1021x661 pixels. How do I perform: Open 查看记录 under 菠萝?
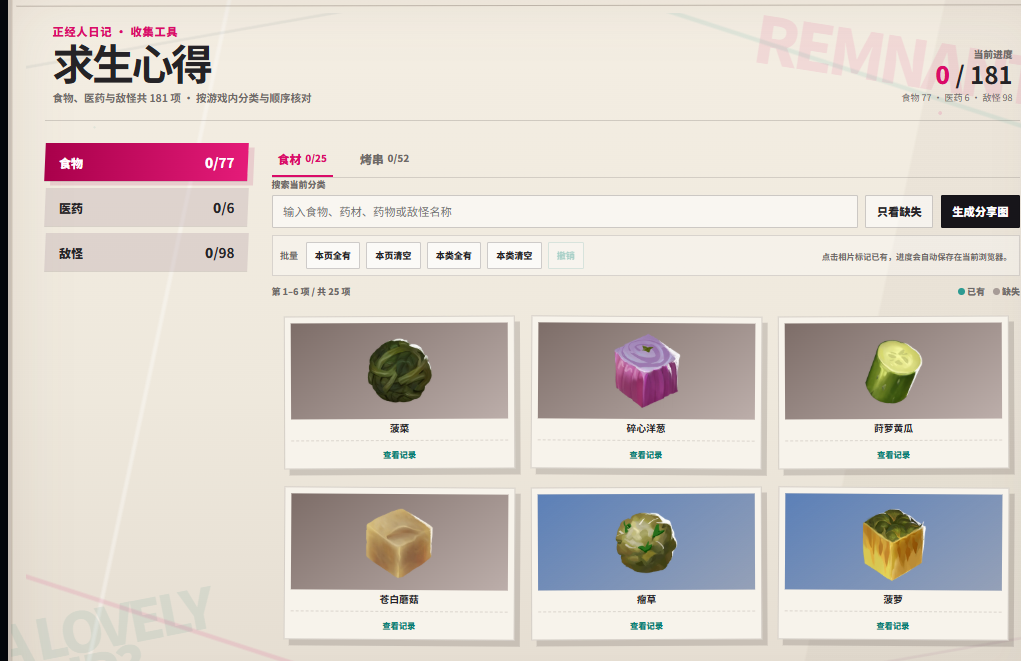[x=893, y=626]
